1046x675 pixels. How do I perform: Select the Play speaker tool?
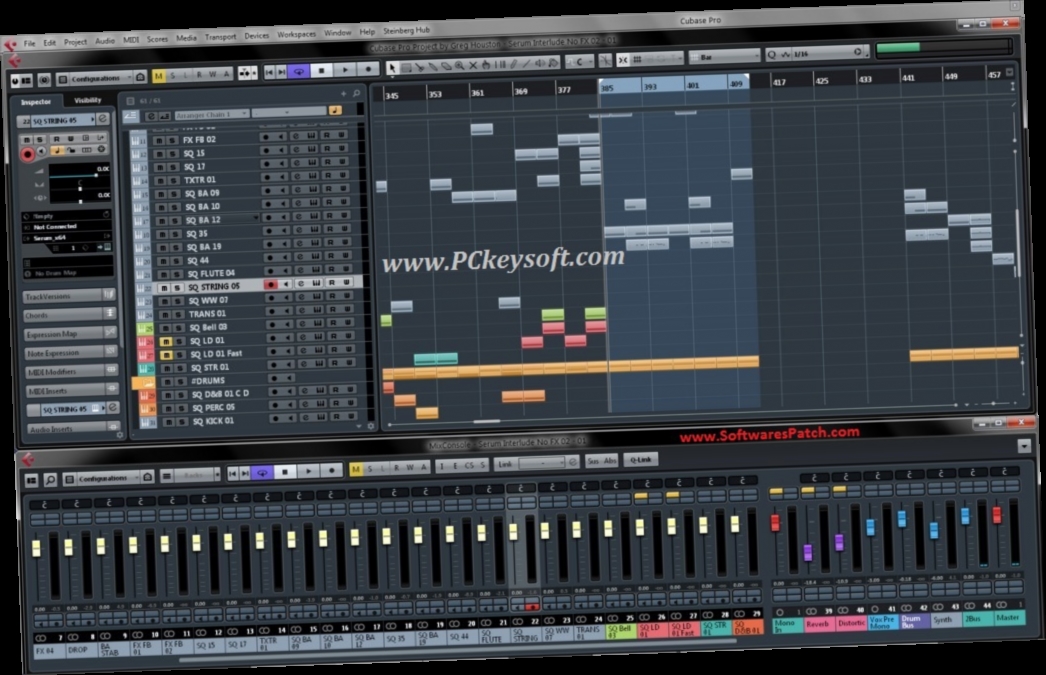coord(540,64)
